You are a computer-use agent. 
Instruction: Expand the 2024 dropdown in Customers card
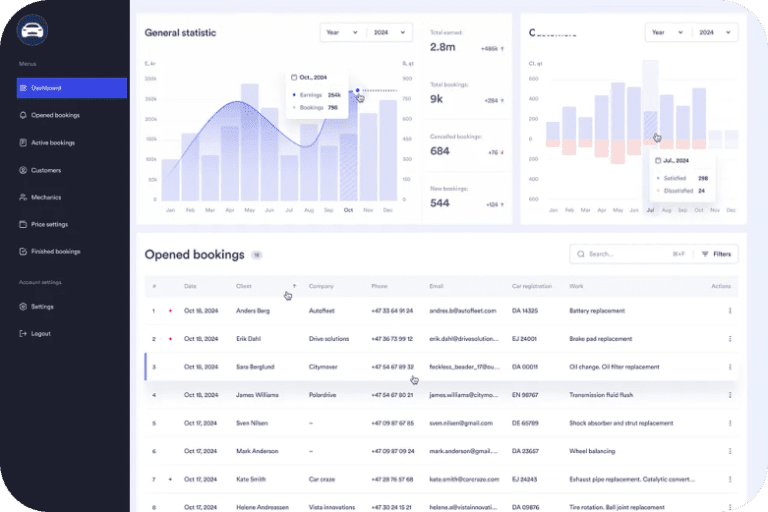point(715,32)
